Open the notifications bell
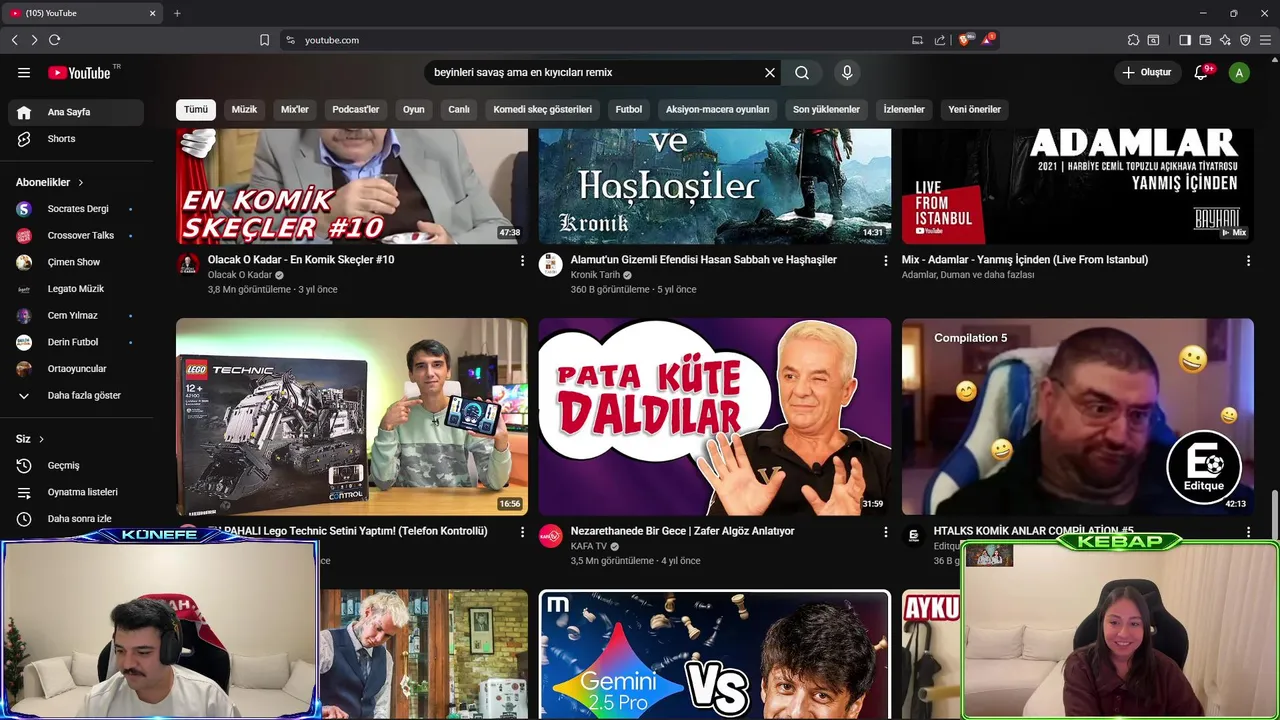 pyautogui.click(x=1201, y=72)
